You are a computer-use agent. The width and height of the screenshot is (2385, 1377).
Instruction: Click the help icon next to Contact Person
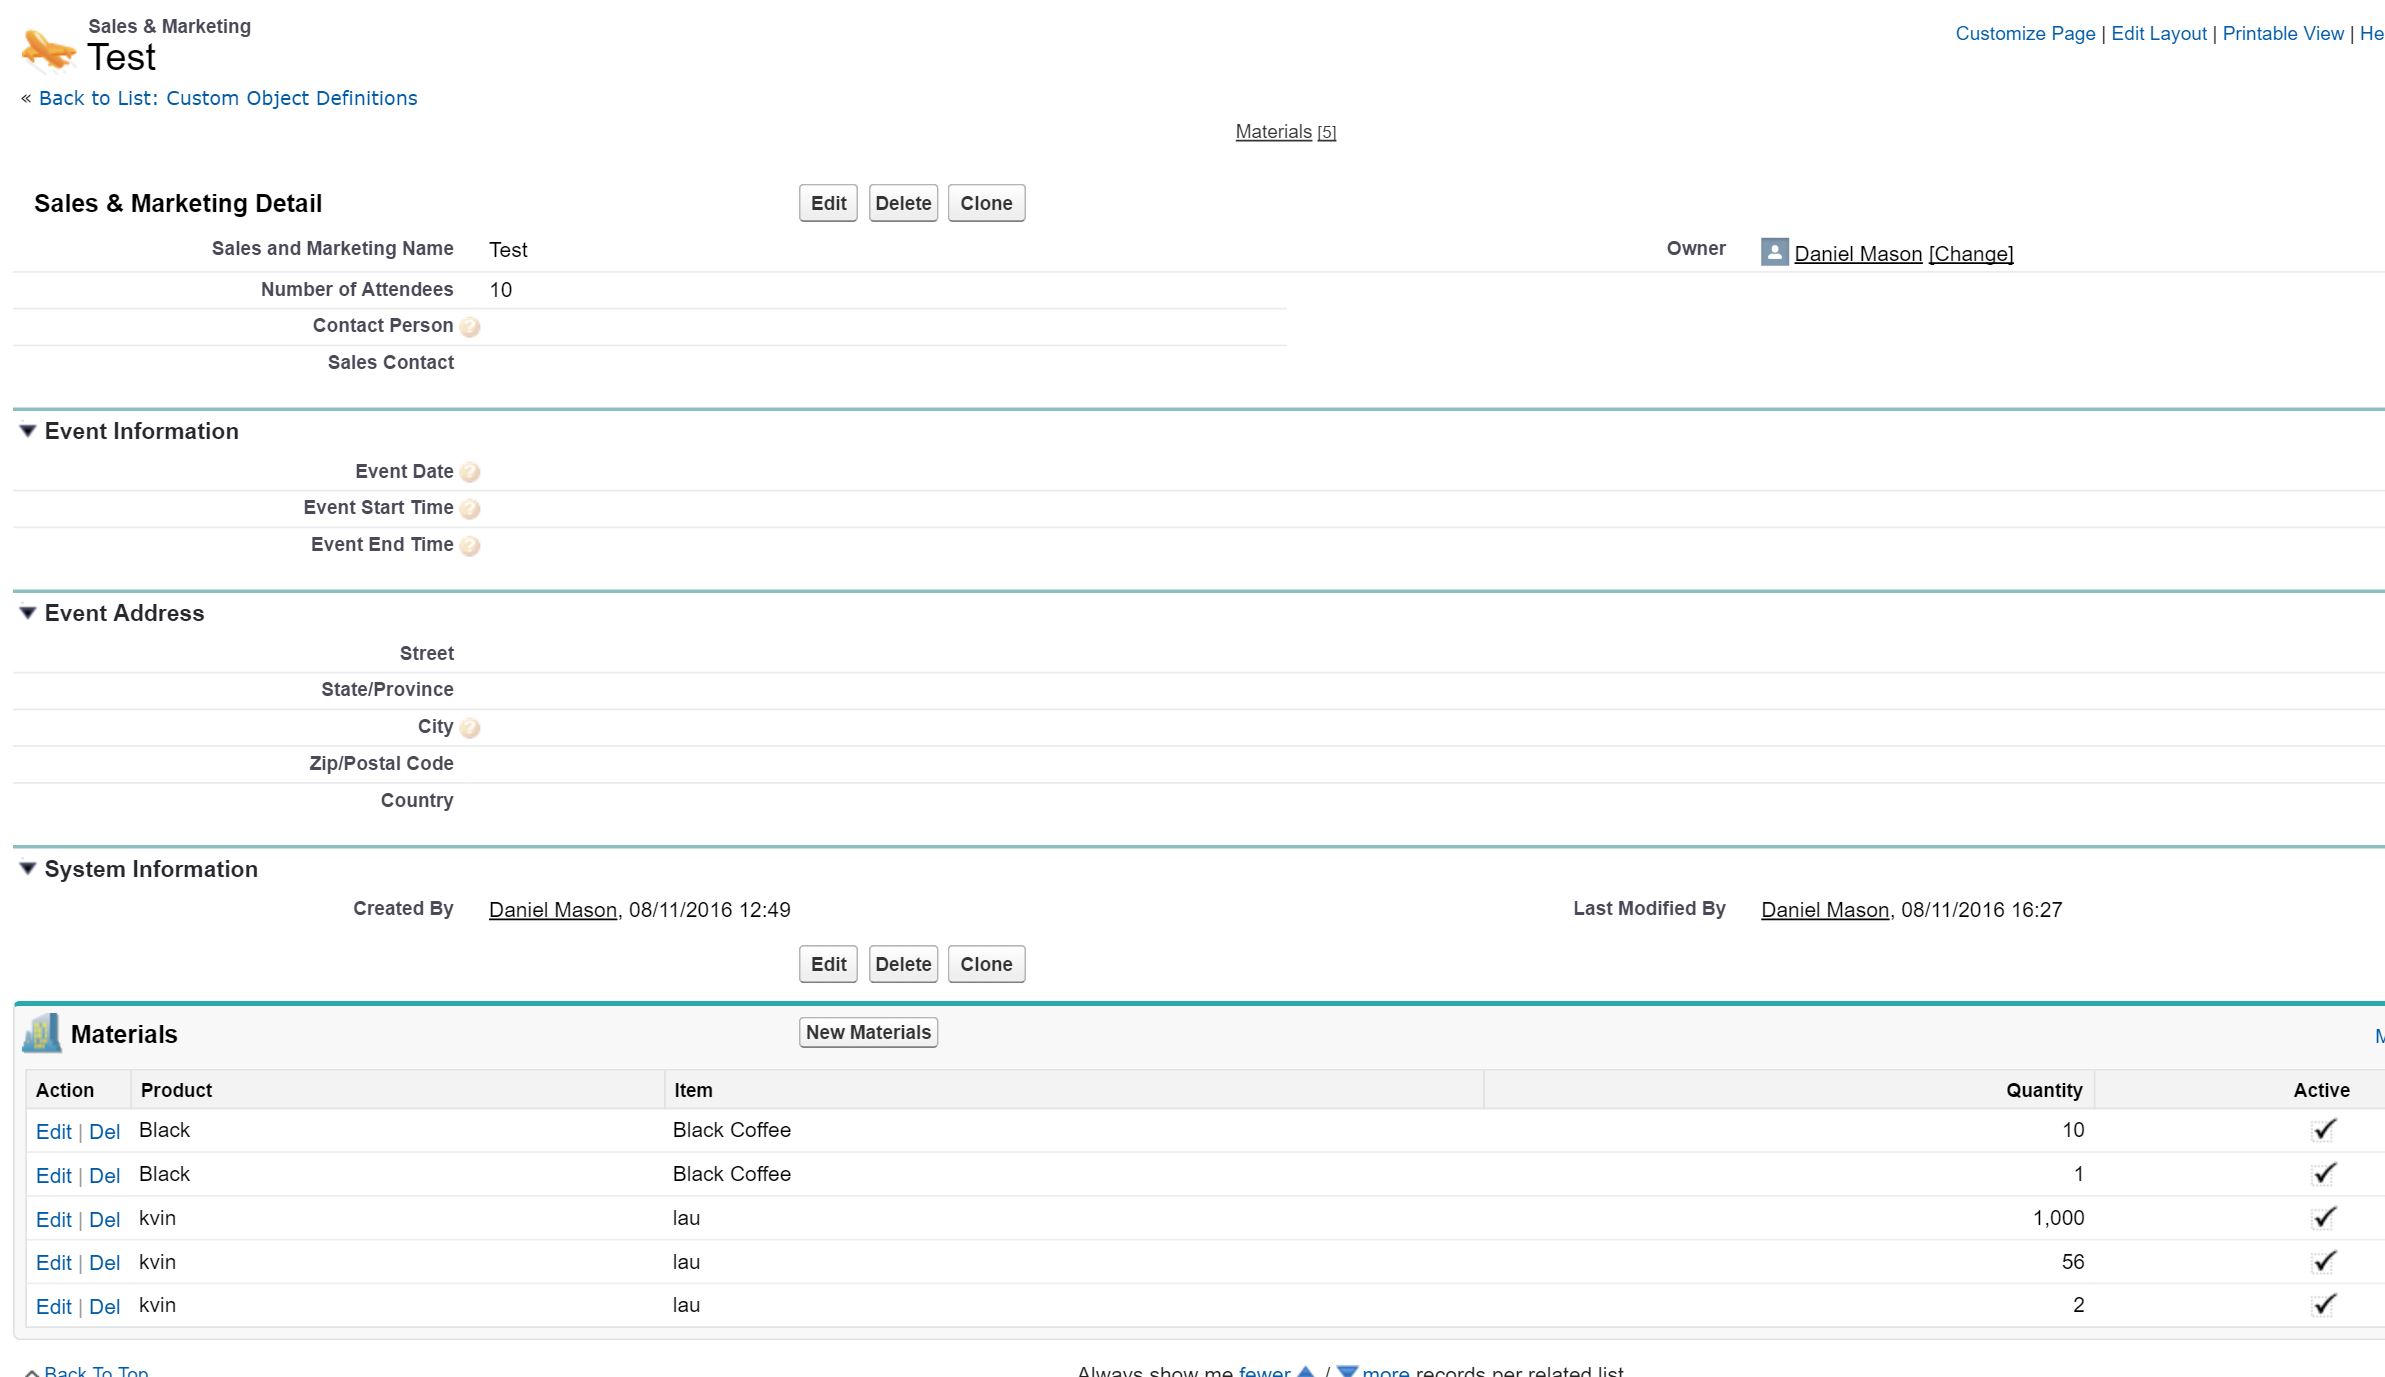pos(470,327)
